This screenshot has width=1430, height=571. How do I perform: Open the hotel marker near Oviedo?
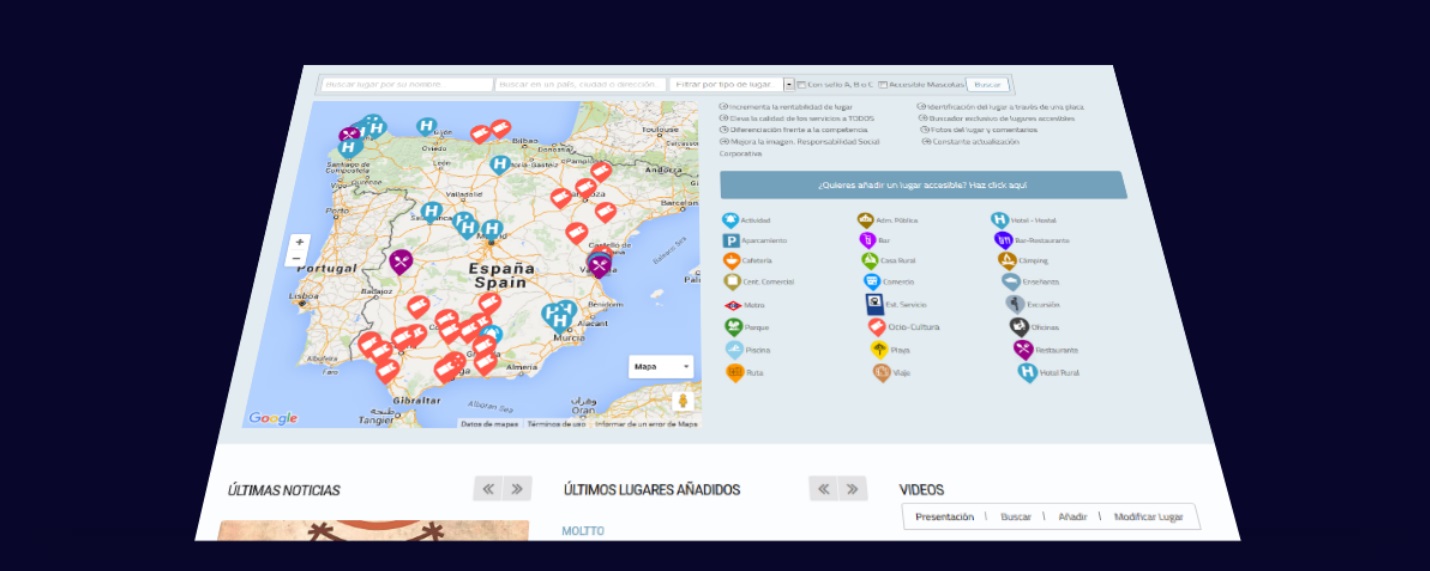pos(426,127)
